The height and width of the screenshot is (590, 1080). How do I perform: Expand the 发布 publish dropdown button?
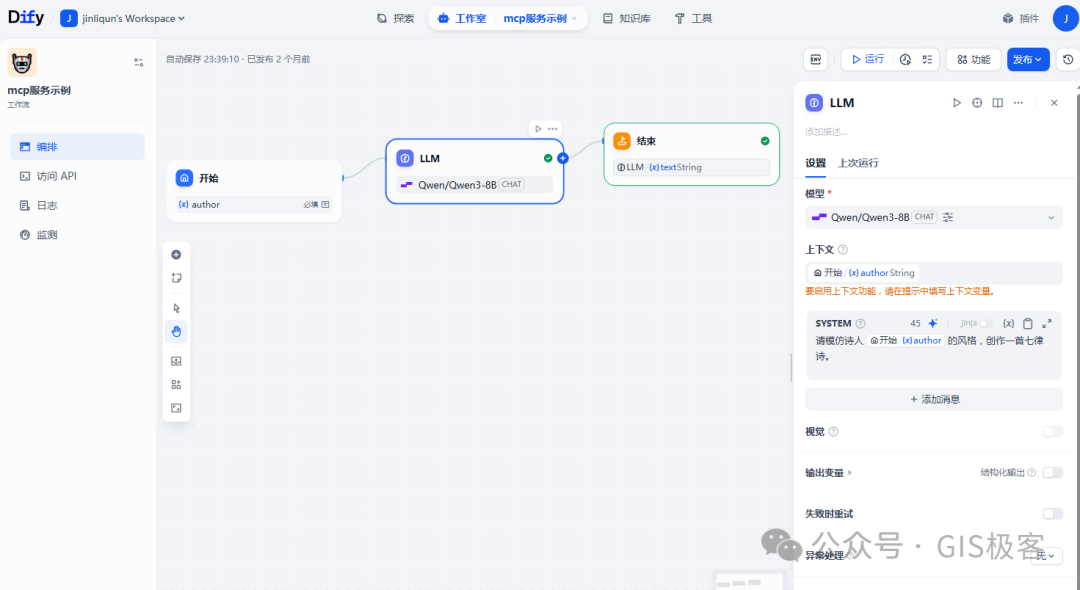pos(1041,59)
